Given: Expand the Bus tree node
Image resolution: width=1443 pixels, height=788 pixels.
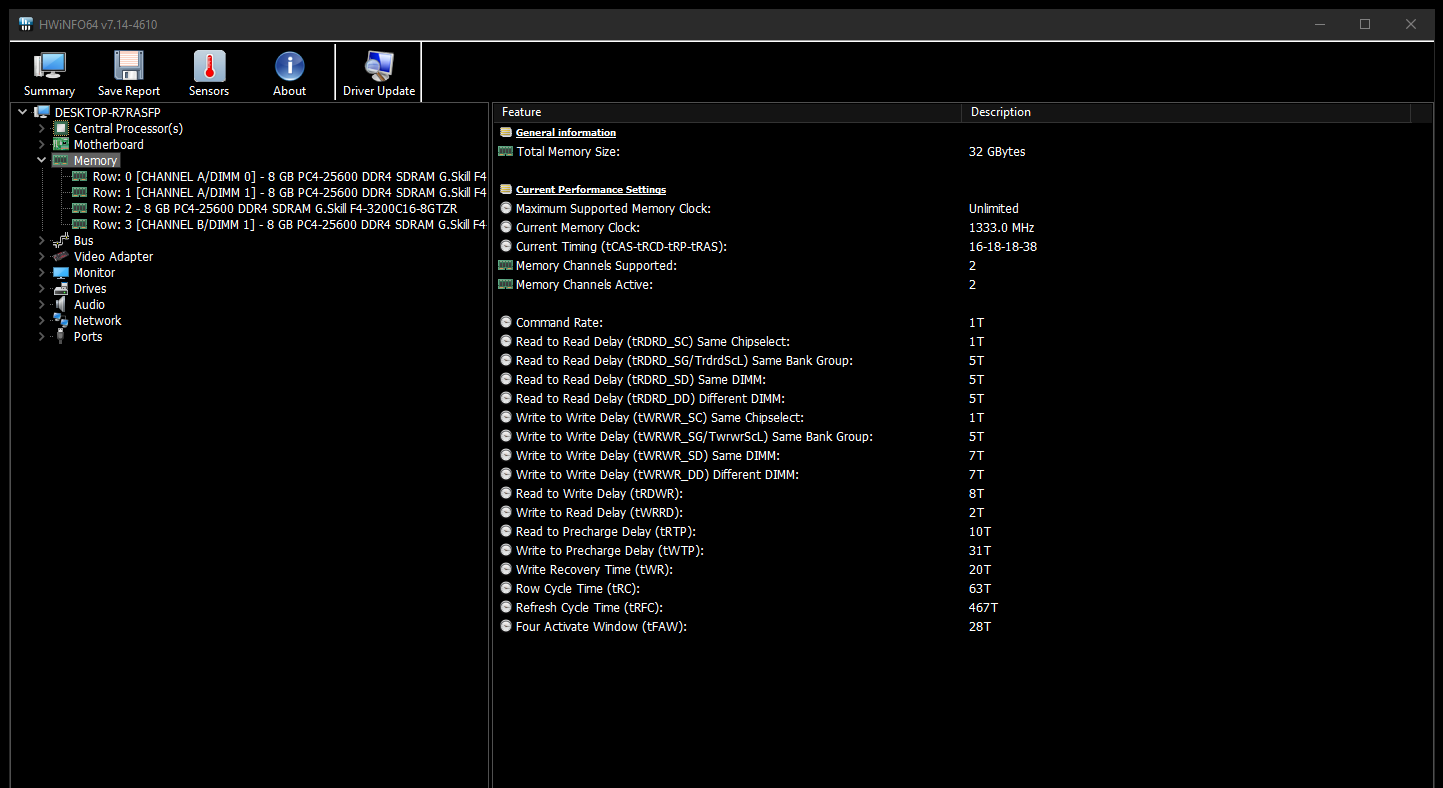Looking at the screenshot, I should pos(41,240).
